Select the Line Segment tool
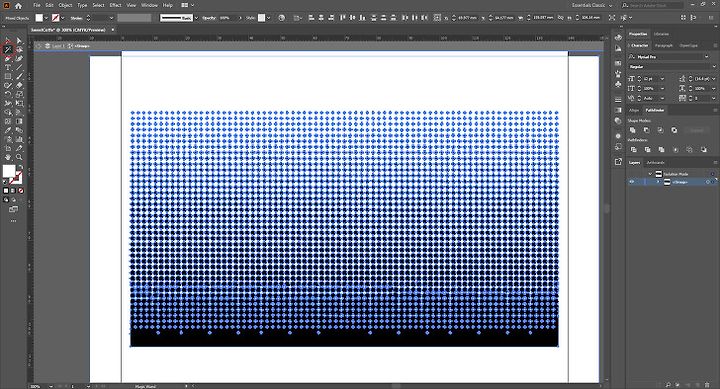 pyautogui.click(x=19, y=68)
